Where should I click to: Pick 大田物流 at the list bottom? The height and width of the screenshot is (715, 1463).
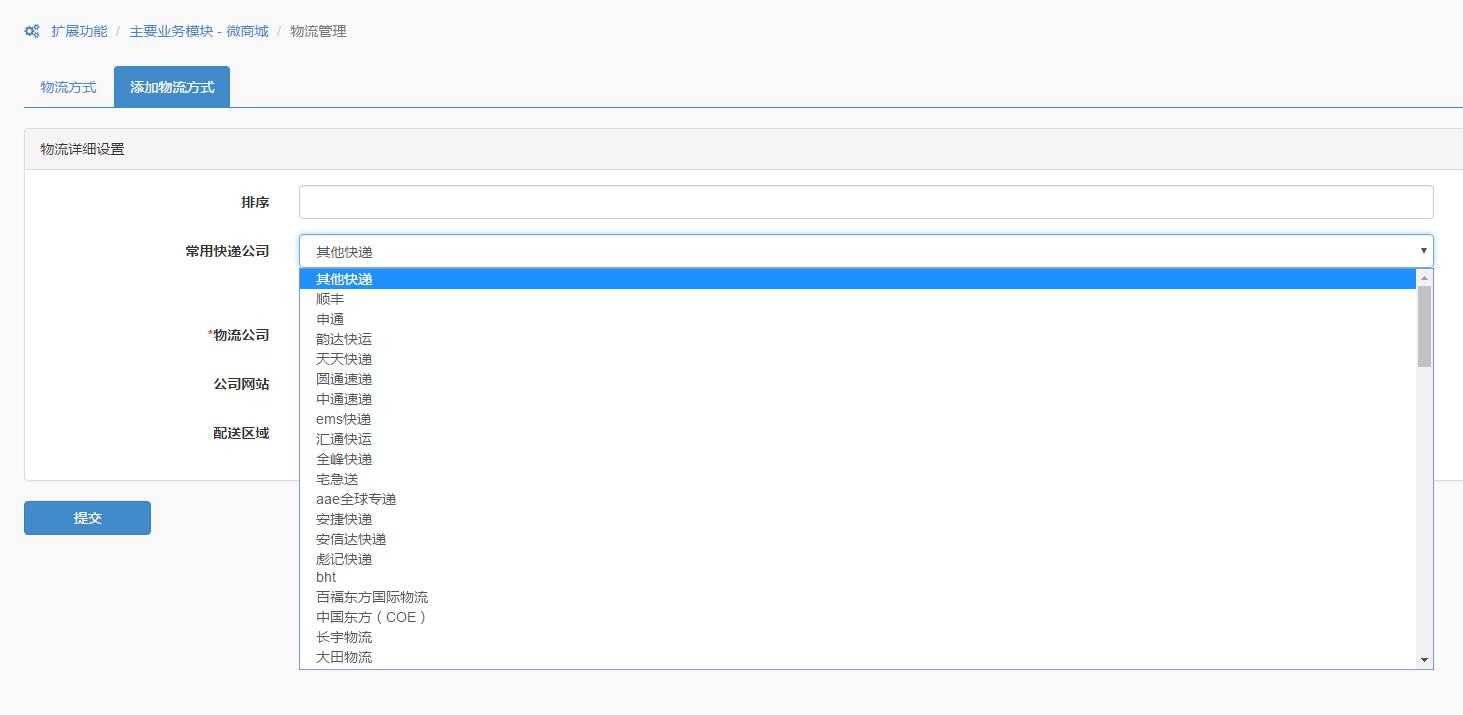[344, 657]
